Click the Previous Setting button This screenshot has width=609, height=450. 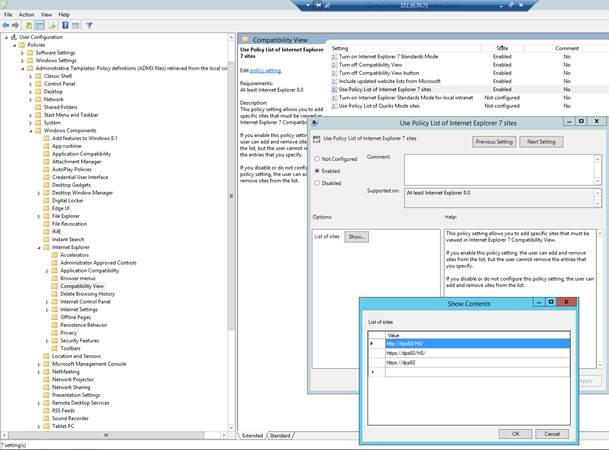(x=494, y=142)
